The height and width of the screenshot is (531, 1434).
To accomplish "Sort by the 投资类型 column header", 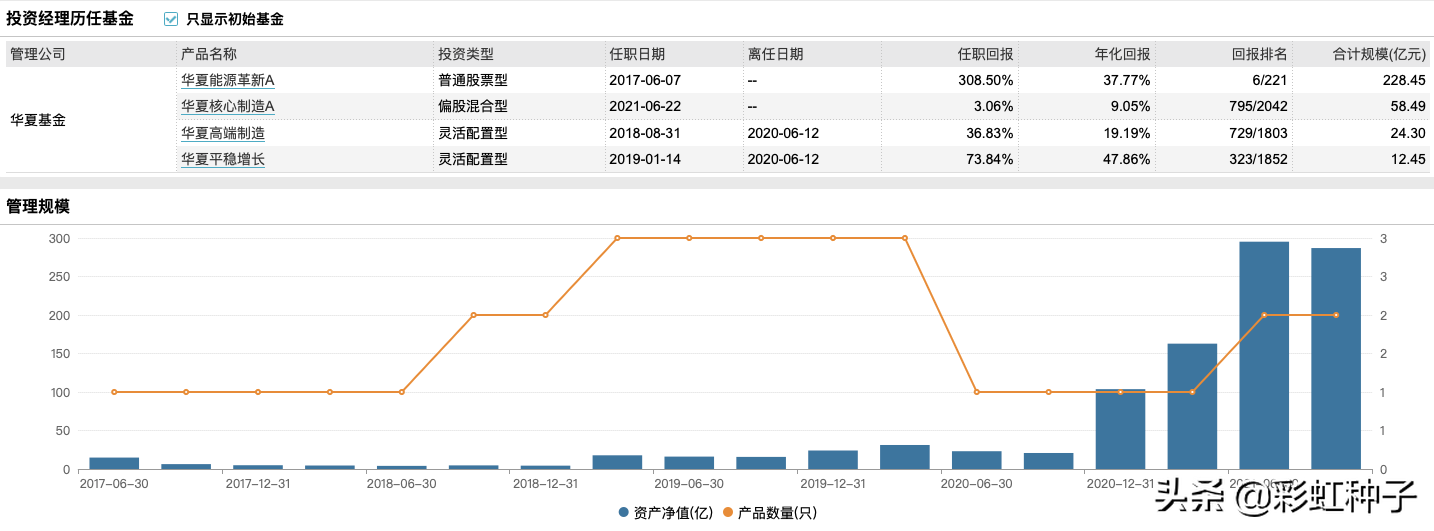I will [x=466, y=54].
